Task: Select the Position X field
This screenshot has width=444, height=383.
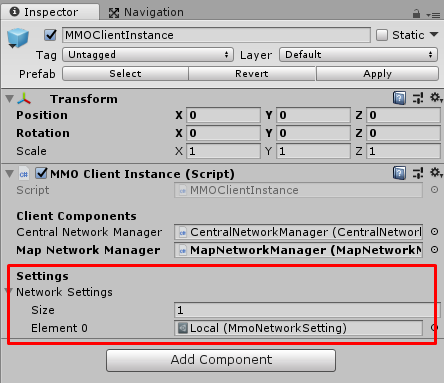Action: 223,115
